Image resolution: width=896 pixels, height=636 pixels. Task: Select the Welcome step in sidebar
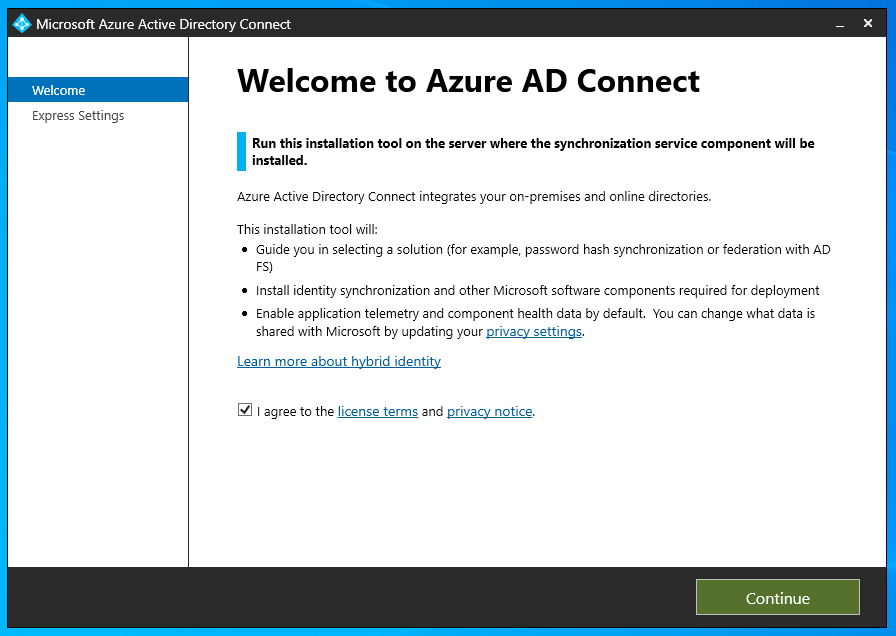coord(98,90)
